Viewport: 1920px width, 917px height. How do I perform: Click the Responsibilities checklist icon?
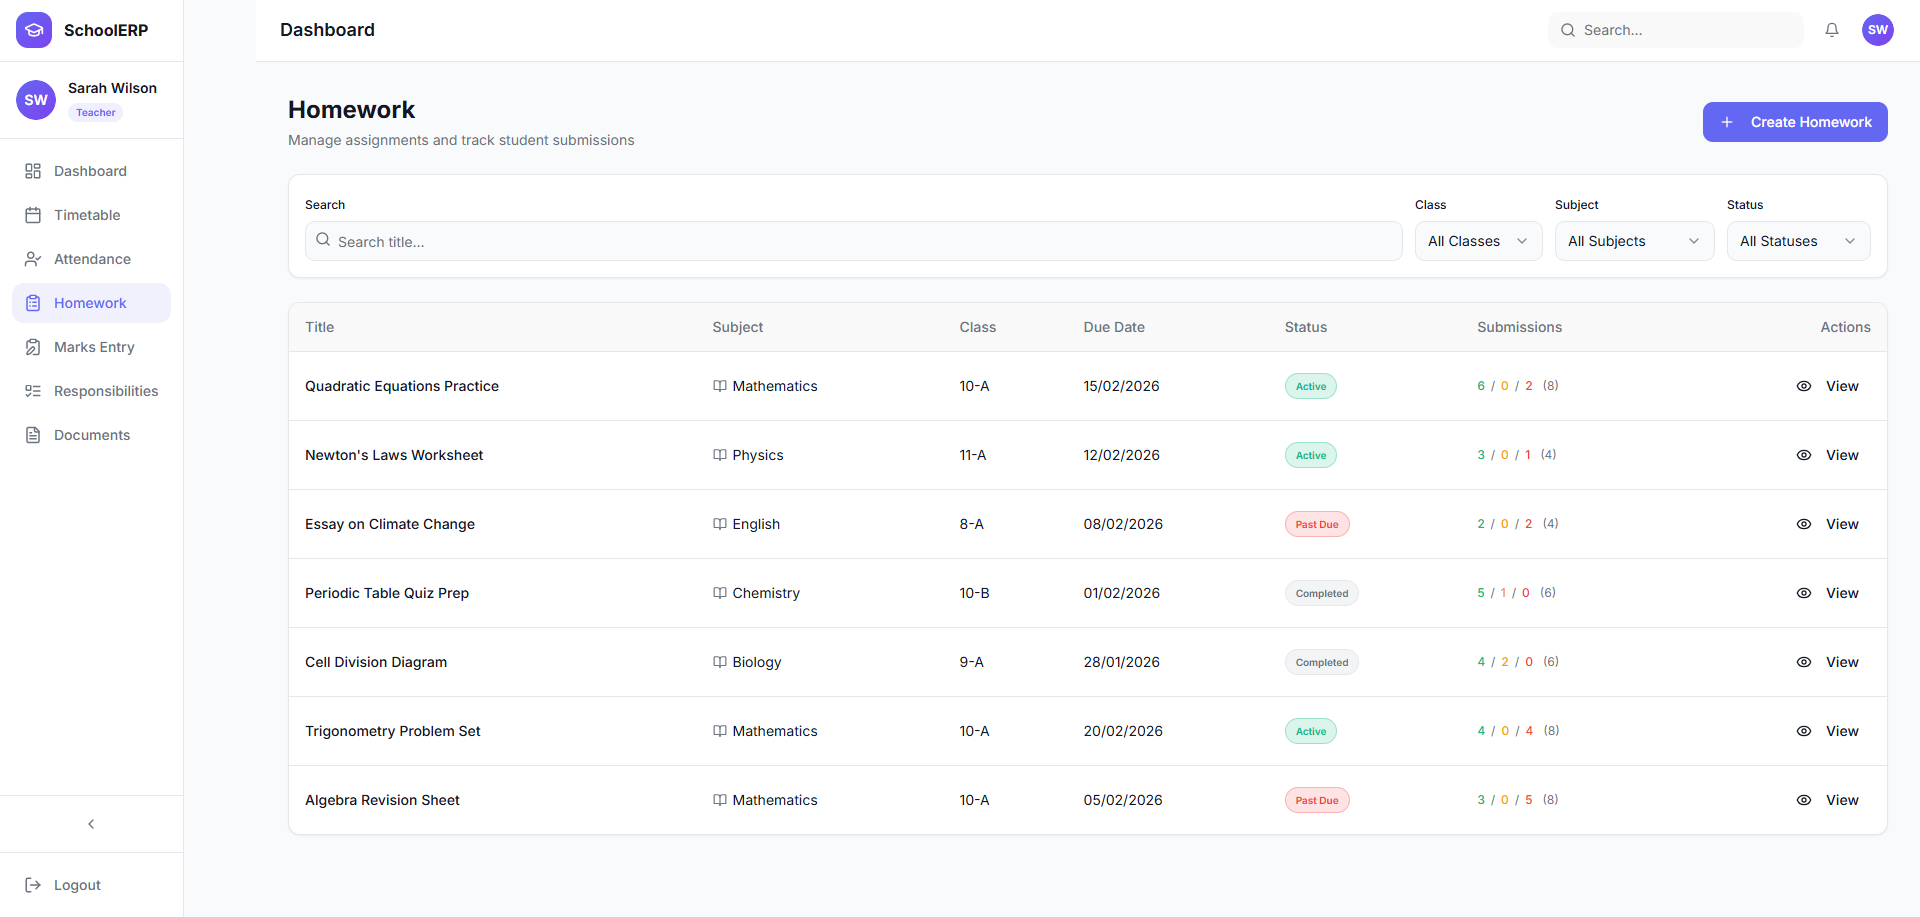pos(33,391)
